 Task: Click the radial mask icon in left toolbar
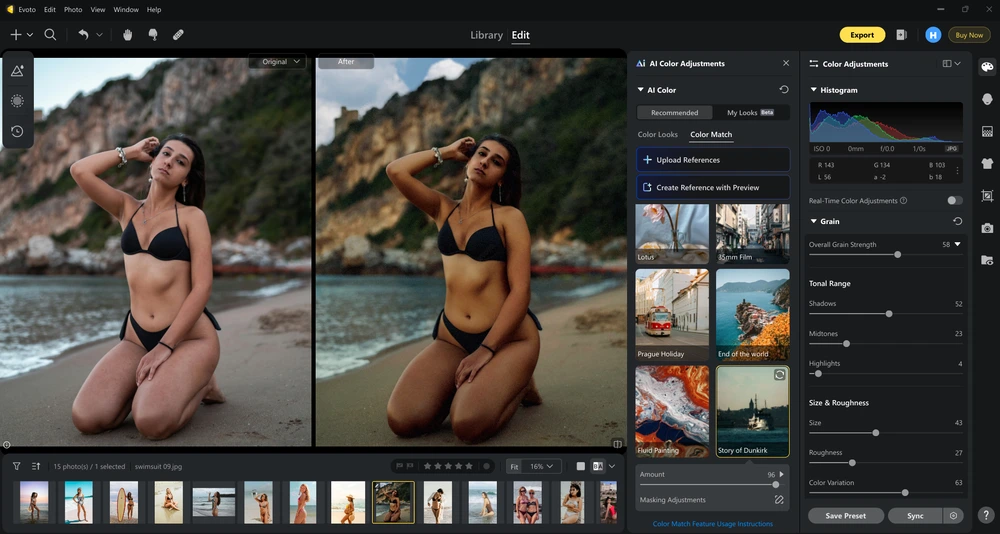pyautogui.click(x=17, y=101)
